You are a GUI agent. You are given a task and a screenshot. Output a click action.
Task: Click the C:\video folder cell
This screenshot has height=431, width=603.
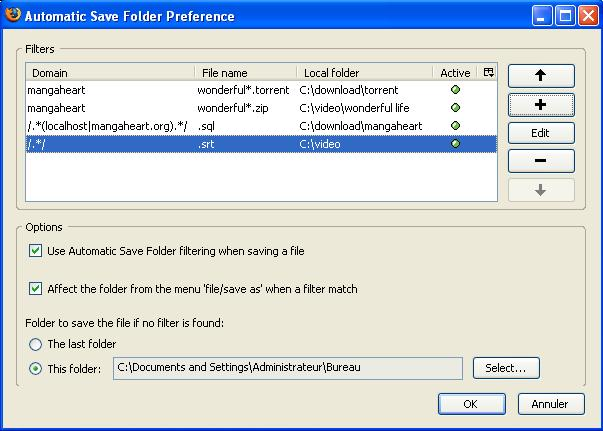(x=320, y=144)
